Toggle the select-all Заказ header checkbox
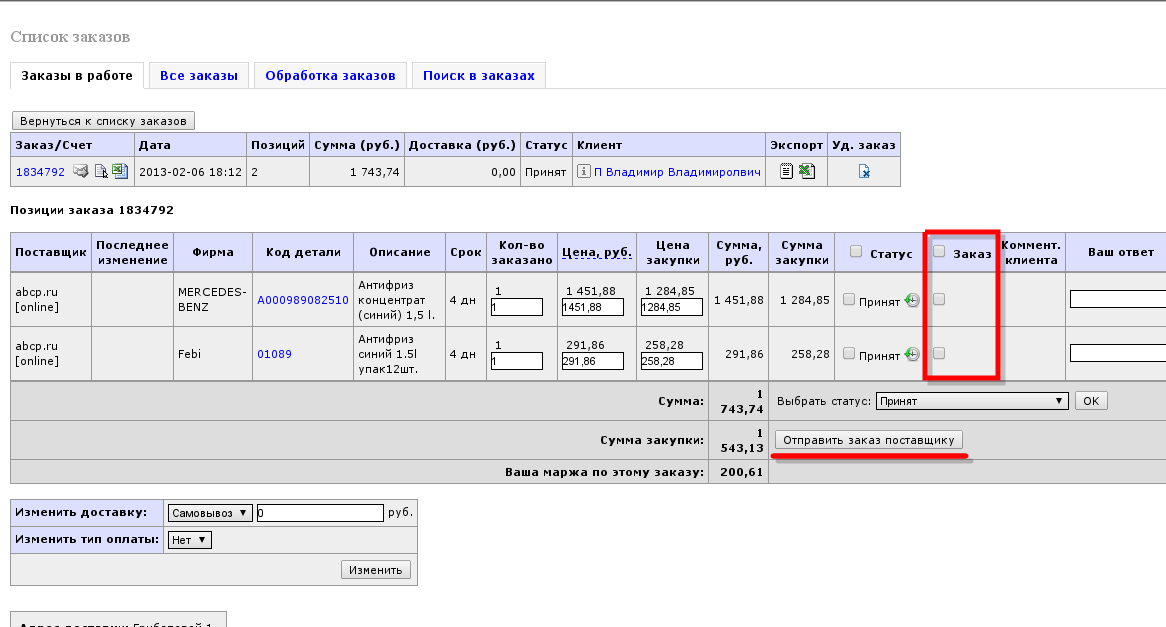 939,251
